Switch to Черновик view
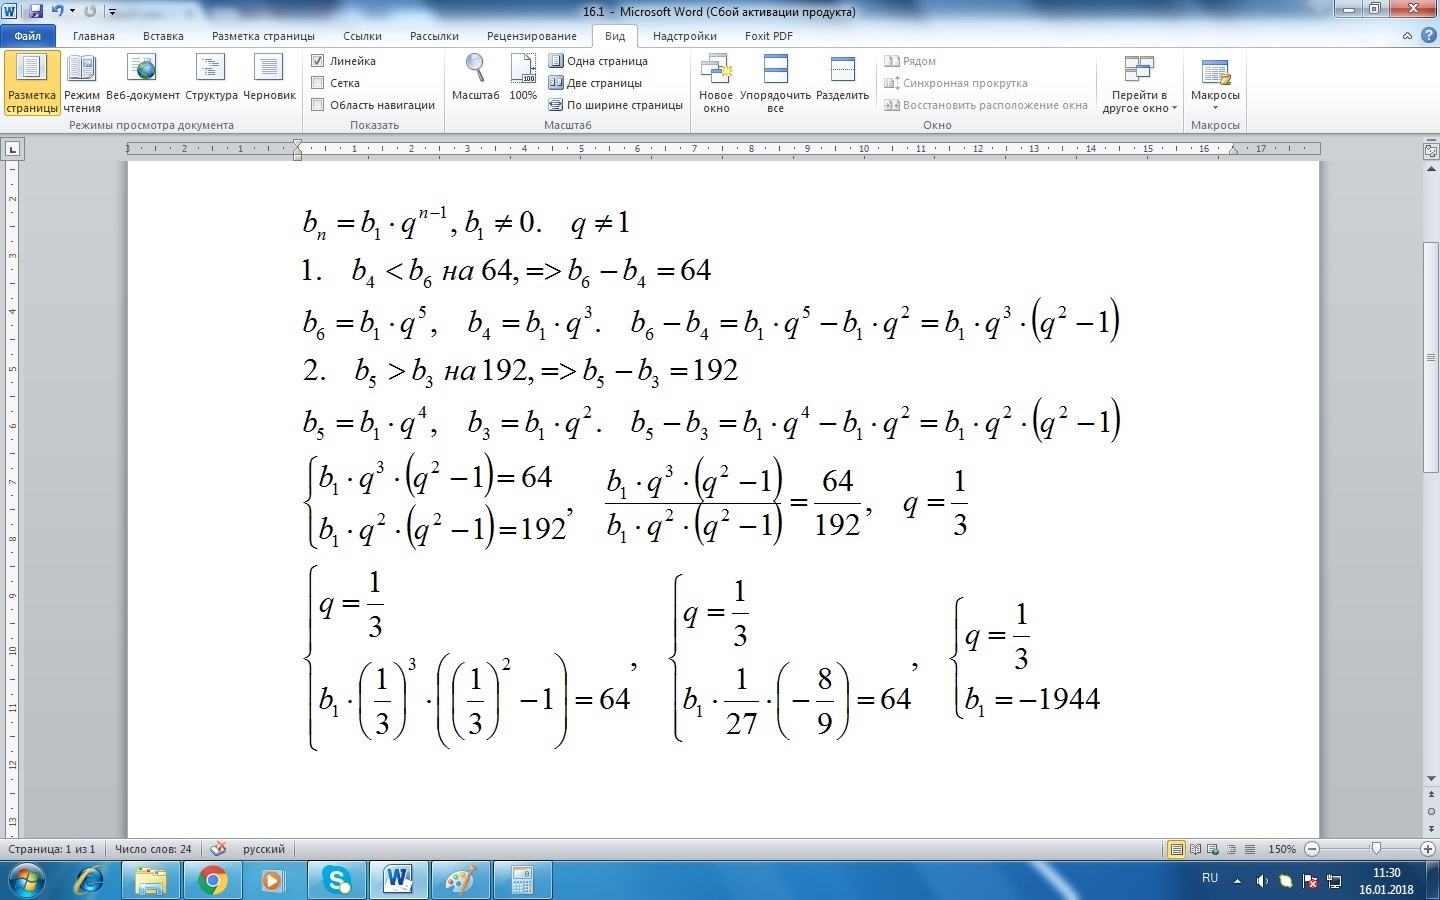This screenshot has height=900, width=1440. 268,80
